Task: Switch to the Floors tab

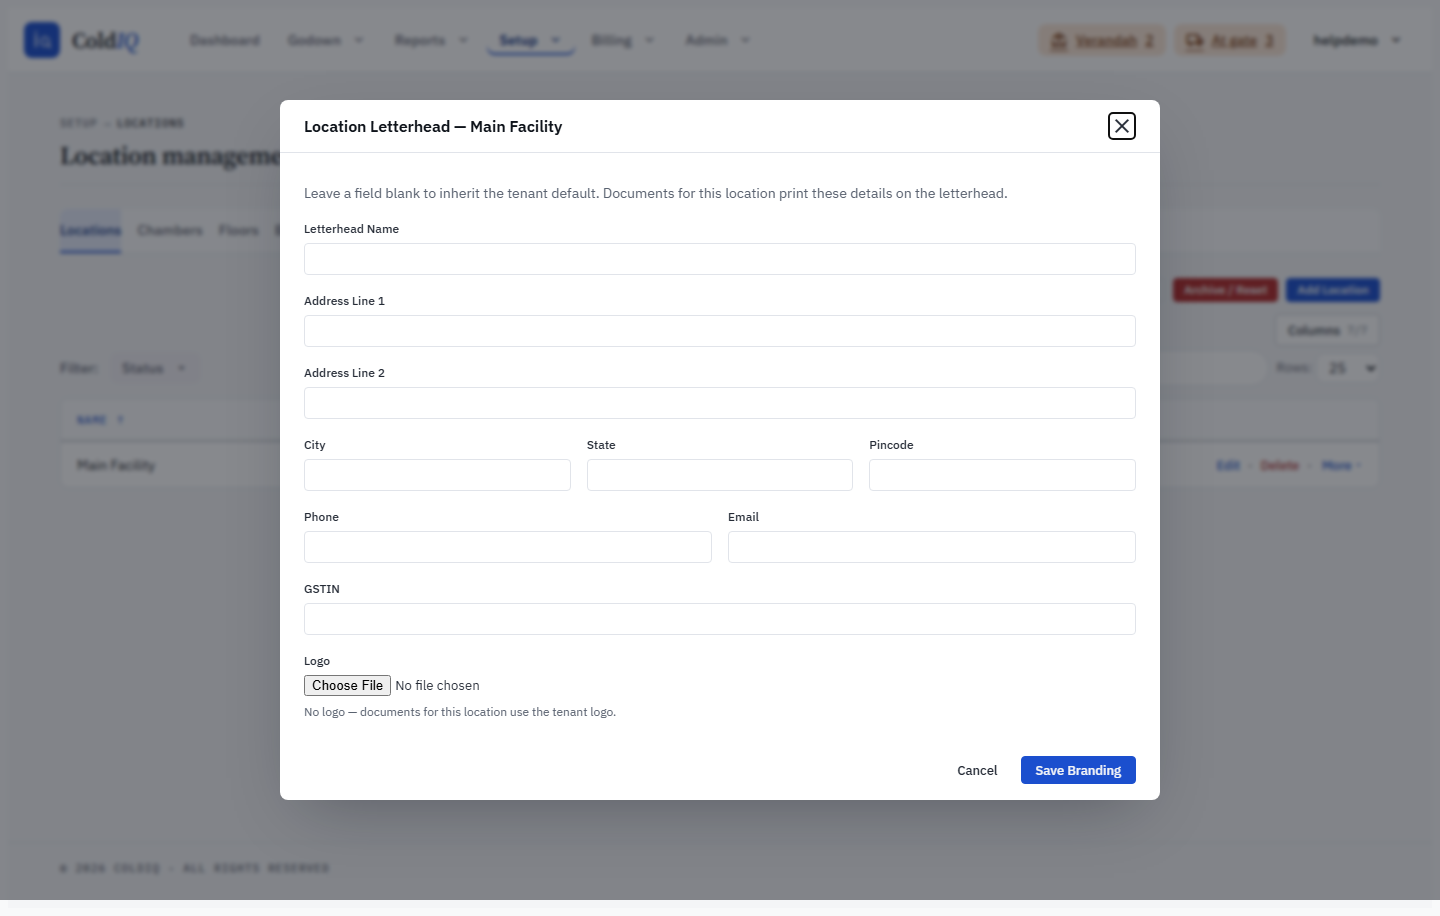Action: click(x=239, y=230)
